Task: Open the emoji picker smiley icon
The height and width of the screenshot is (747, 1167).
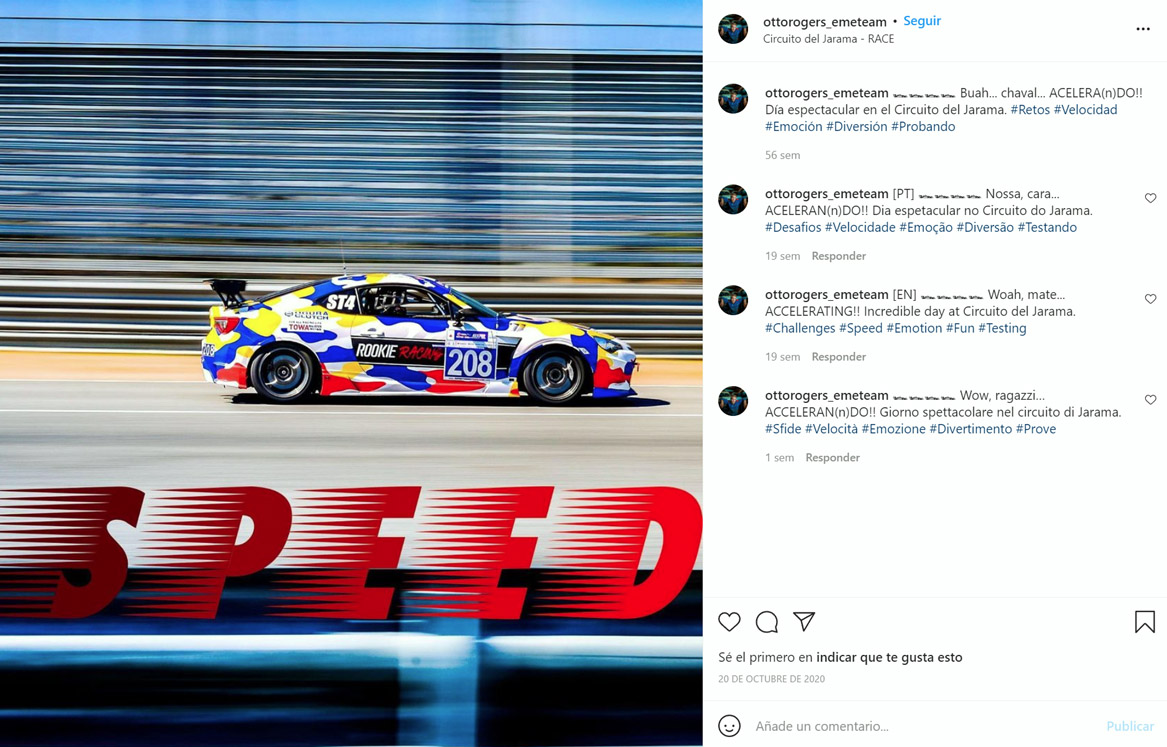Action: click(x=729, y=725)
